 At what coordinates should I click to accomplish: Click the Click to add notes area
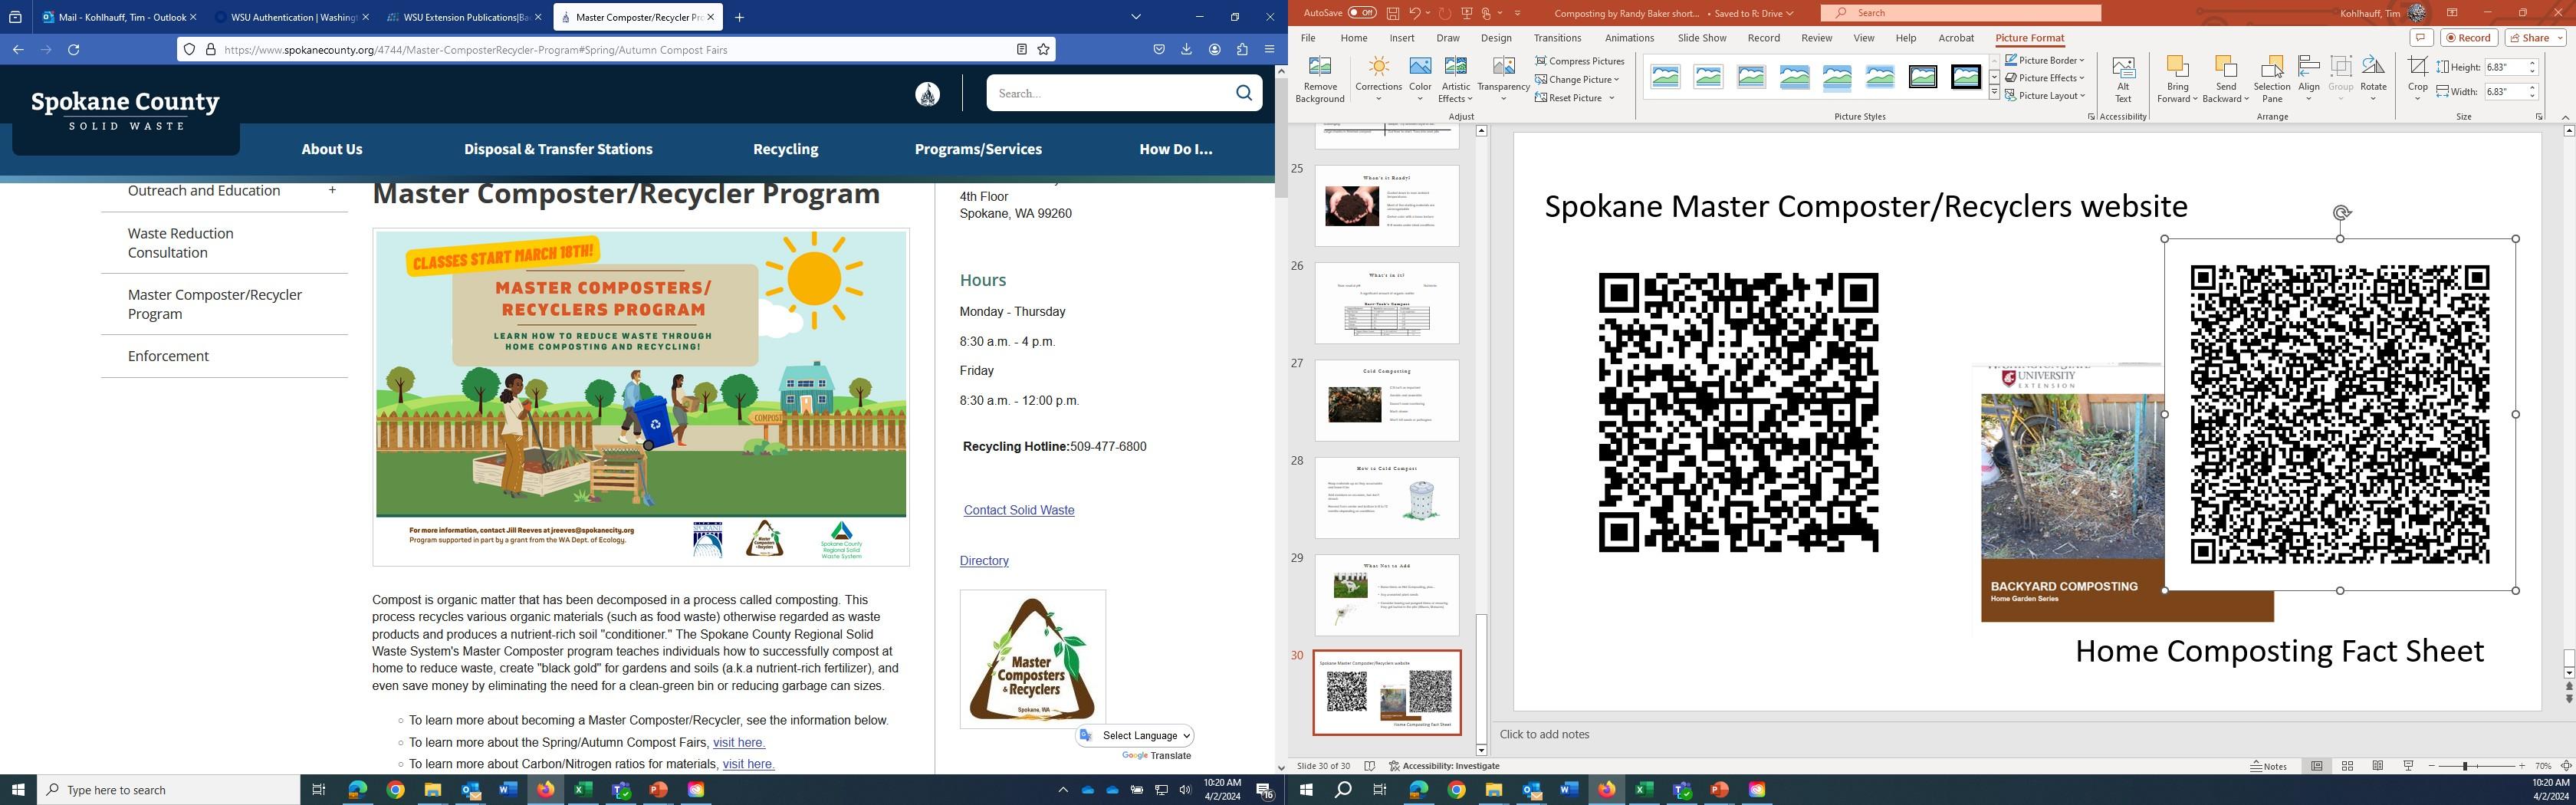click(1543, 734)
